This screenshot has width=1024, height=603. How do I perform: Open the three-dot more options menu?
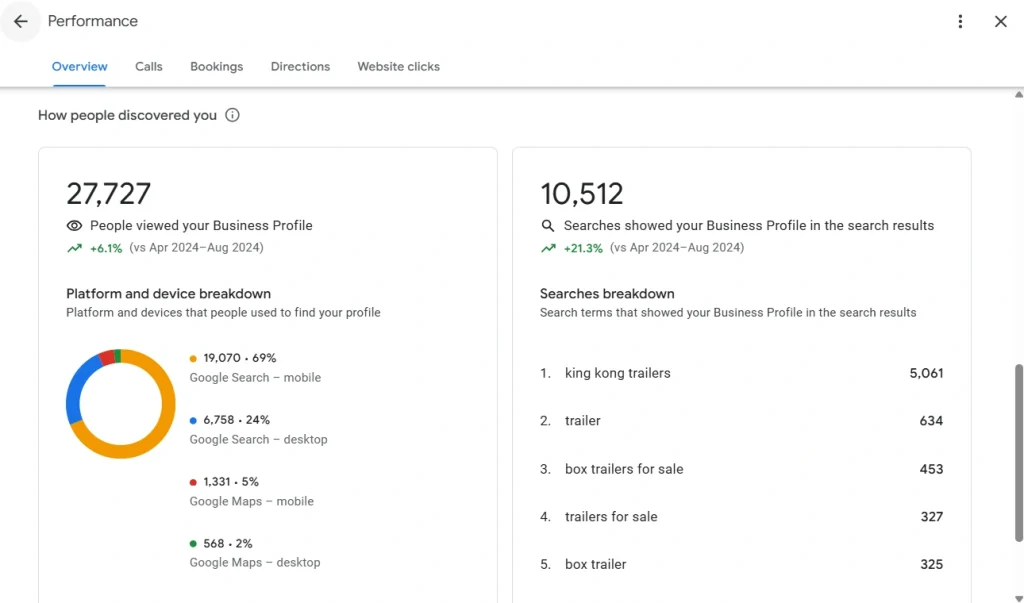point(960,21)
